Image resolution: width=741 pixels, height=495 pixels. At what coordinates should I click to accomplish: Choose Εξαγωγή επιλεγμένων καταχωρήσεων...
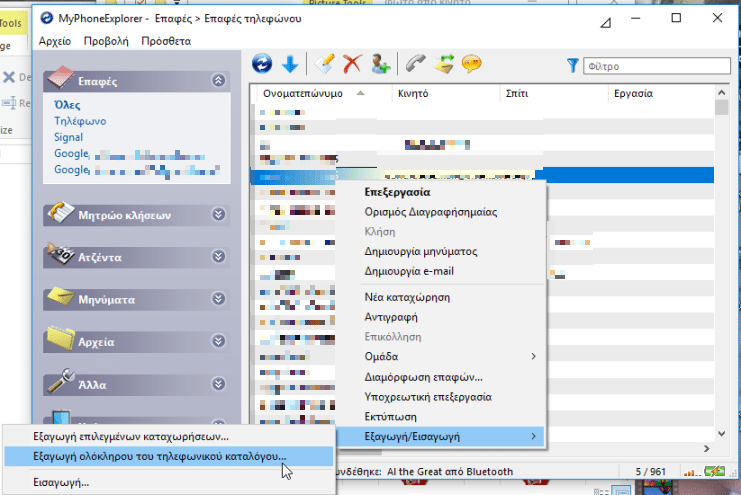coord(169,436)
